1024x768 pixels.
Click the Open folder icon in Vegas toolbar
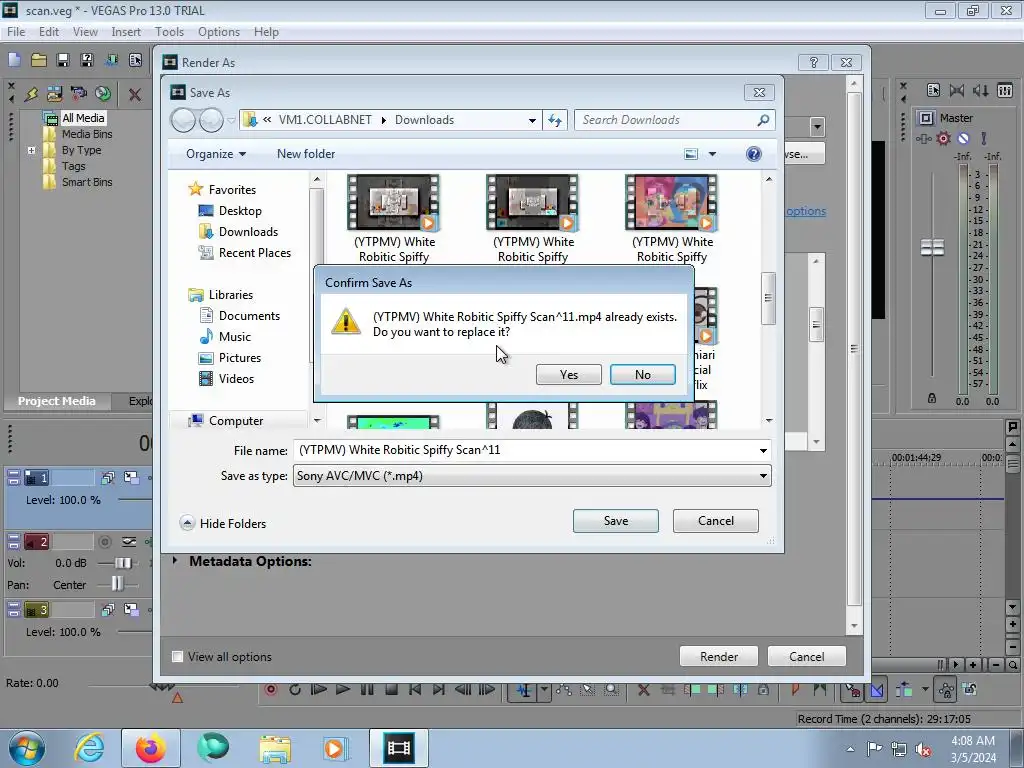pos(39,60)
